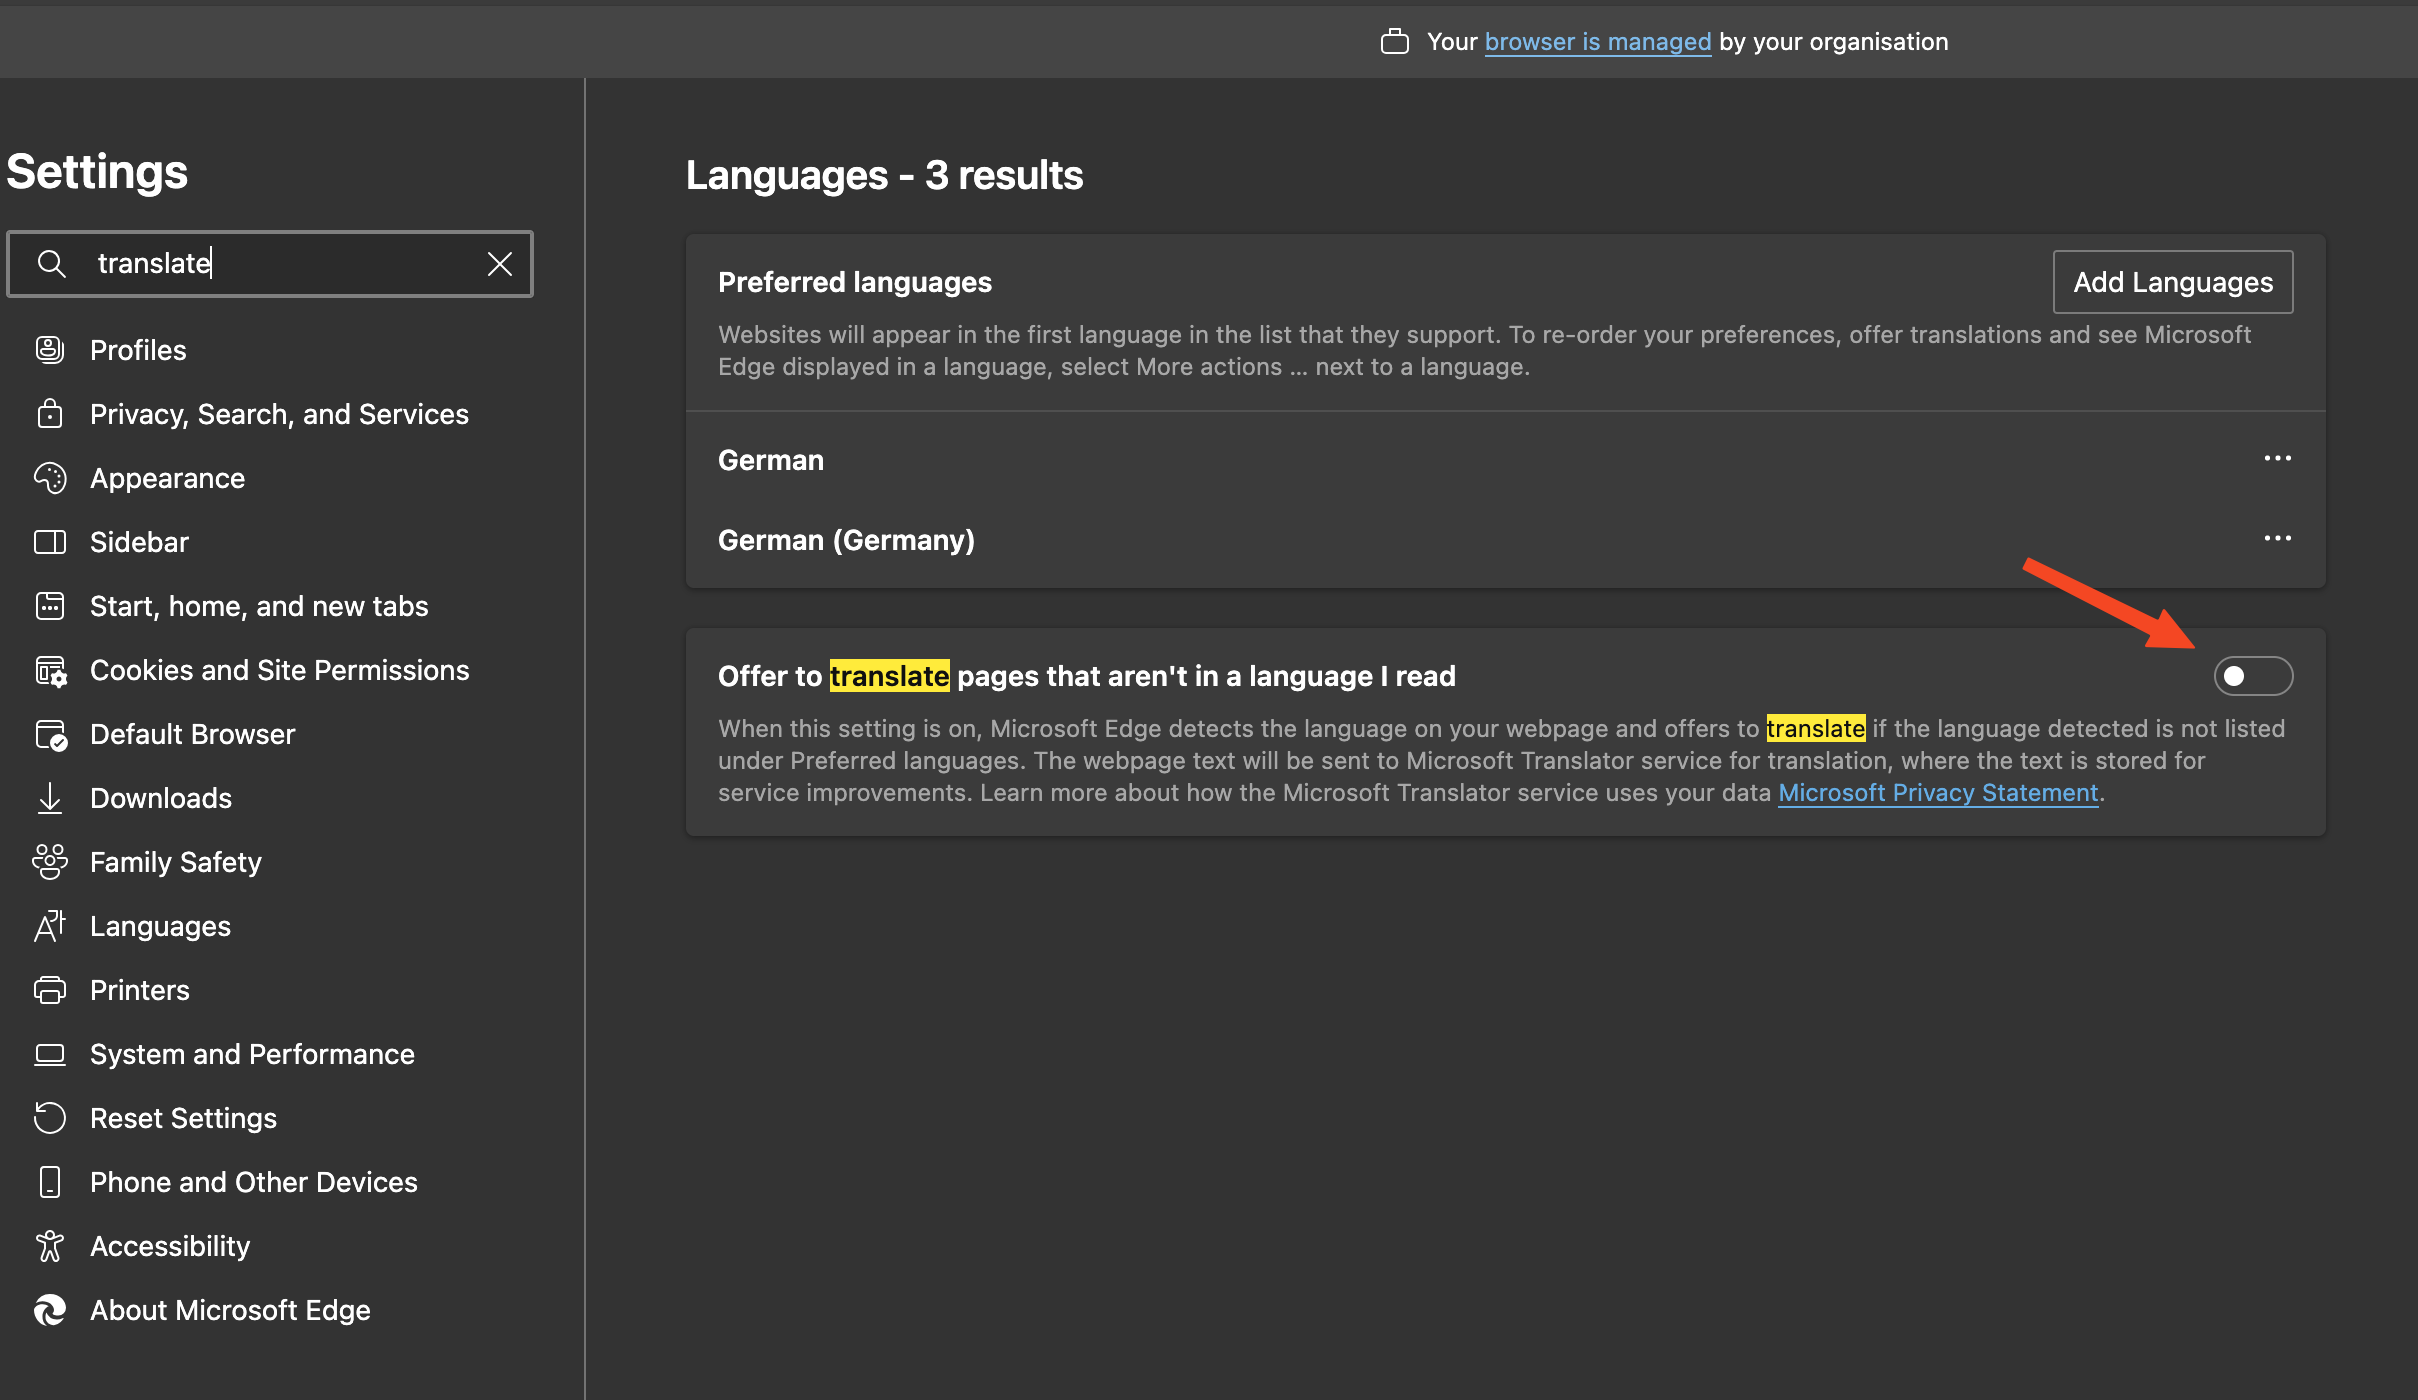Select Reset Settings in the sidebar
The width and height of the screenshot is (2418, 1400).
[183, 1118]
